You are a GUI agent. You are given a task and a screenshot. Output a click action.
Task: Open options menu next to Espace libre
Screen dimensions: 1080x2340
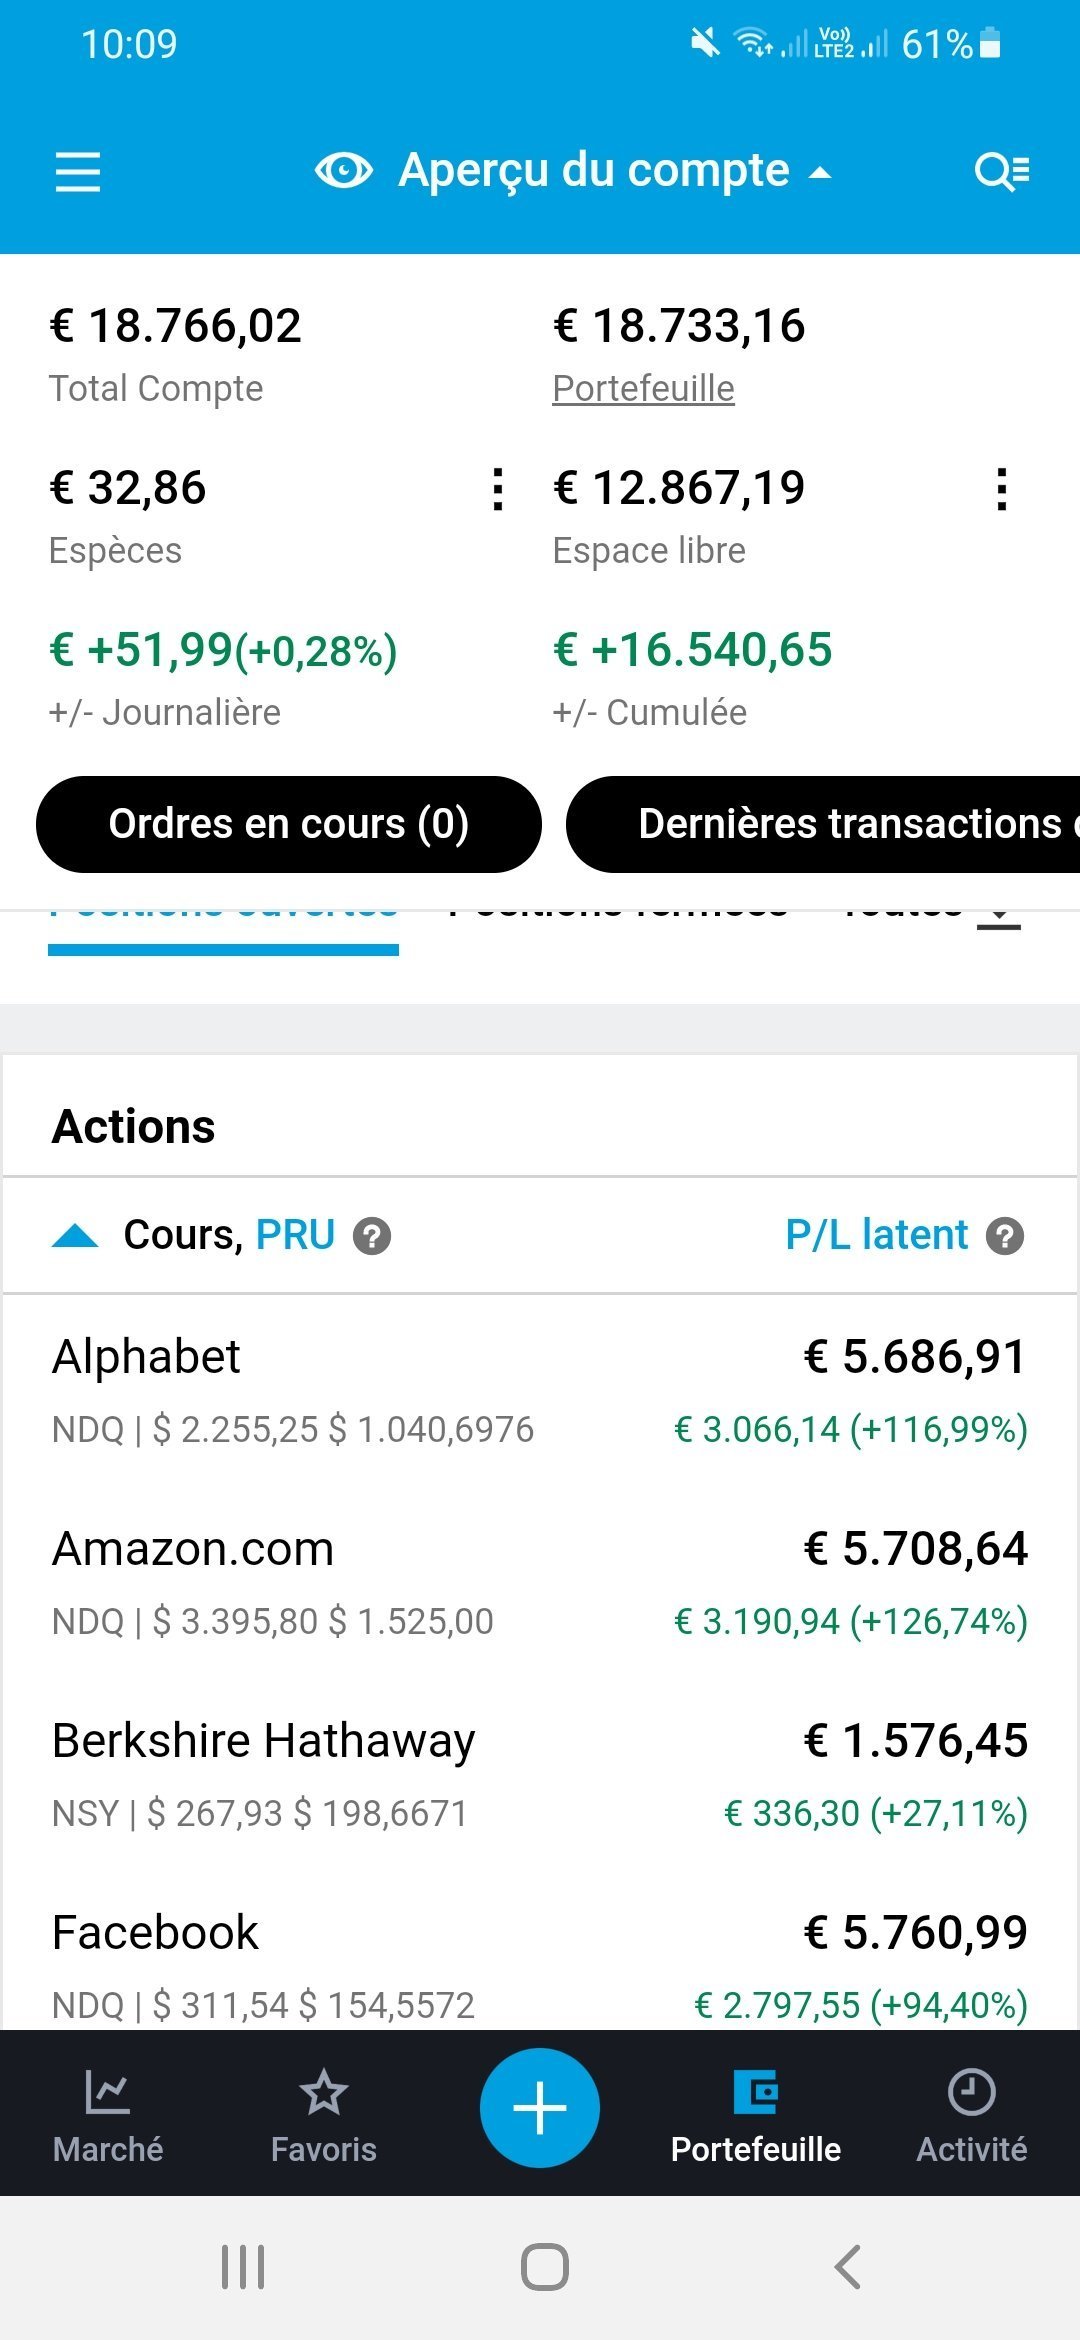coord(1002,489)
